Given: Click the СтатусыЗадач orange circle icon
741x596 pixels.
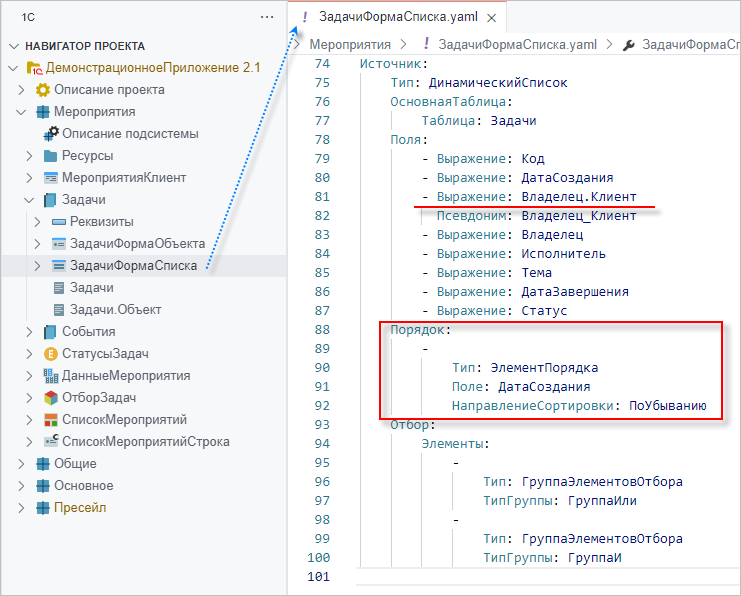Looking at the screenshot, I should [52, 354].
